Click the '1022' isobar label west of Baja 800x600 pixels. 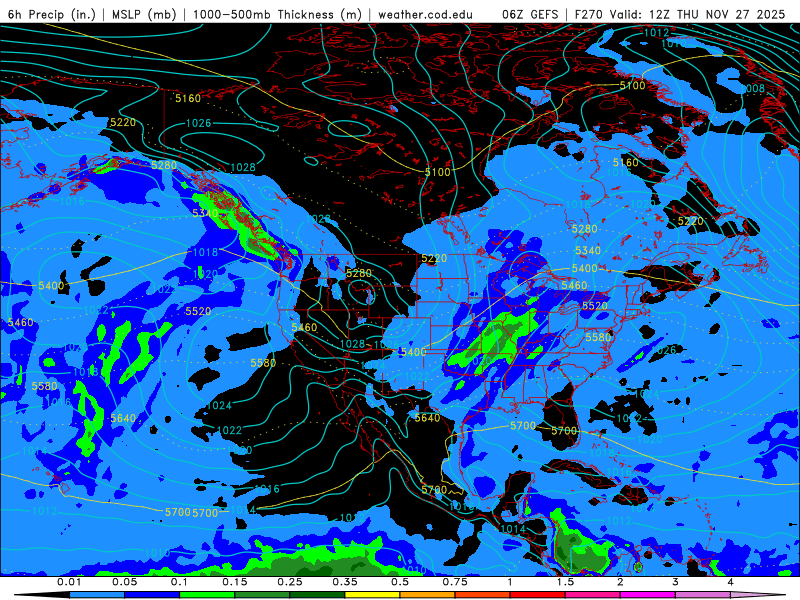point(230,430)
